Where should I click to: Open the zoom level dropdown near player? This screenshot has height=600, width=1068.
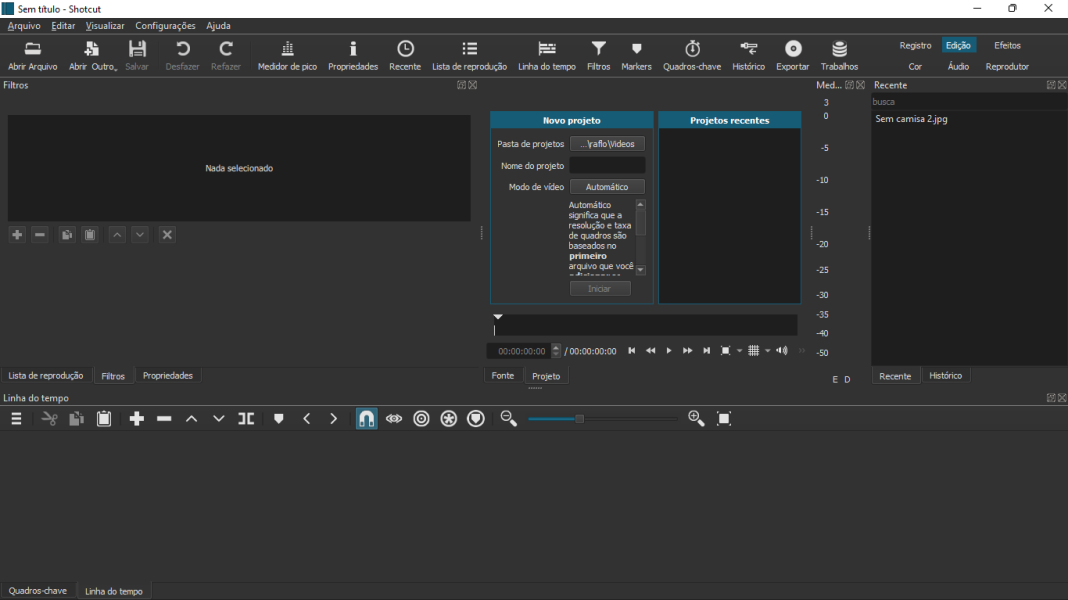[x=731, y=350]
